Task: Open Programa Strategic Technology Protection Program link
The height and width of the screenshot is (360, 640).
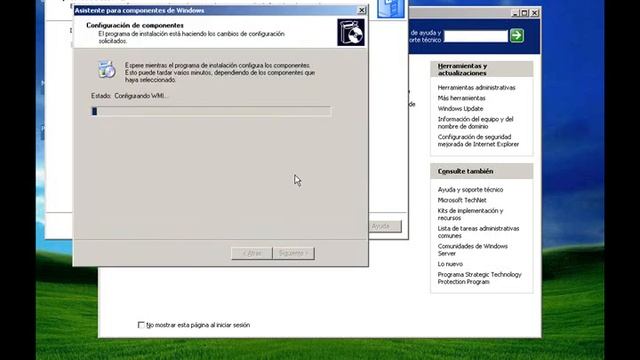Action: pyautogui.click(x=480, y=278)
